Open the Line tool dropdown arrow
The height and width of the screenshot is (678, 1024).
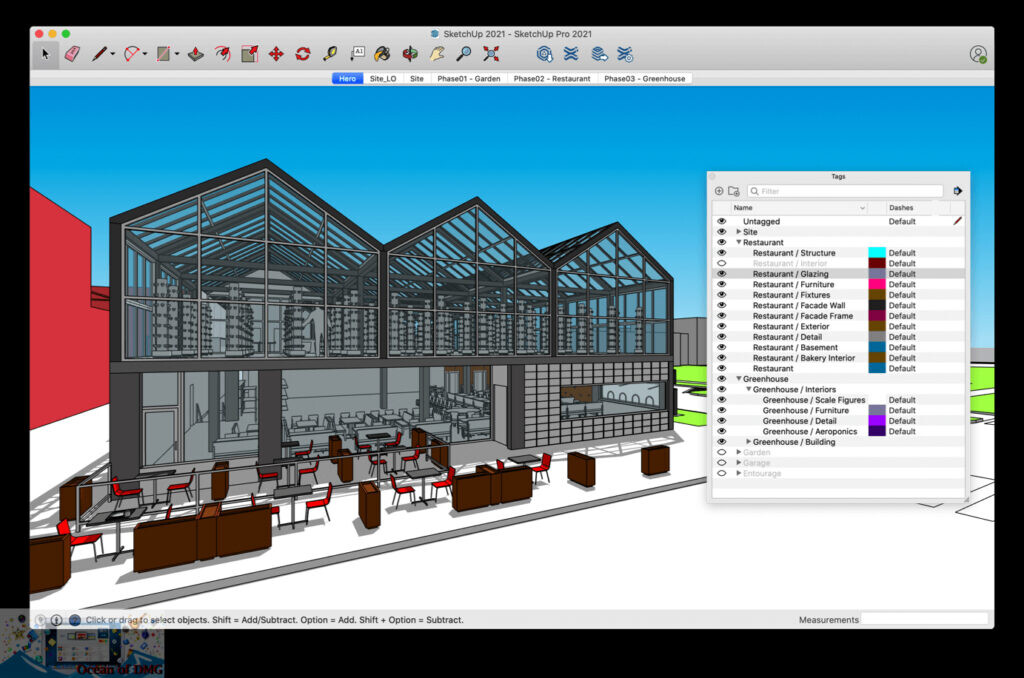(113, 54)
